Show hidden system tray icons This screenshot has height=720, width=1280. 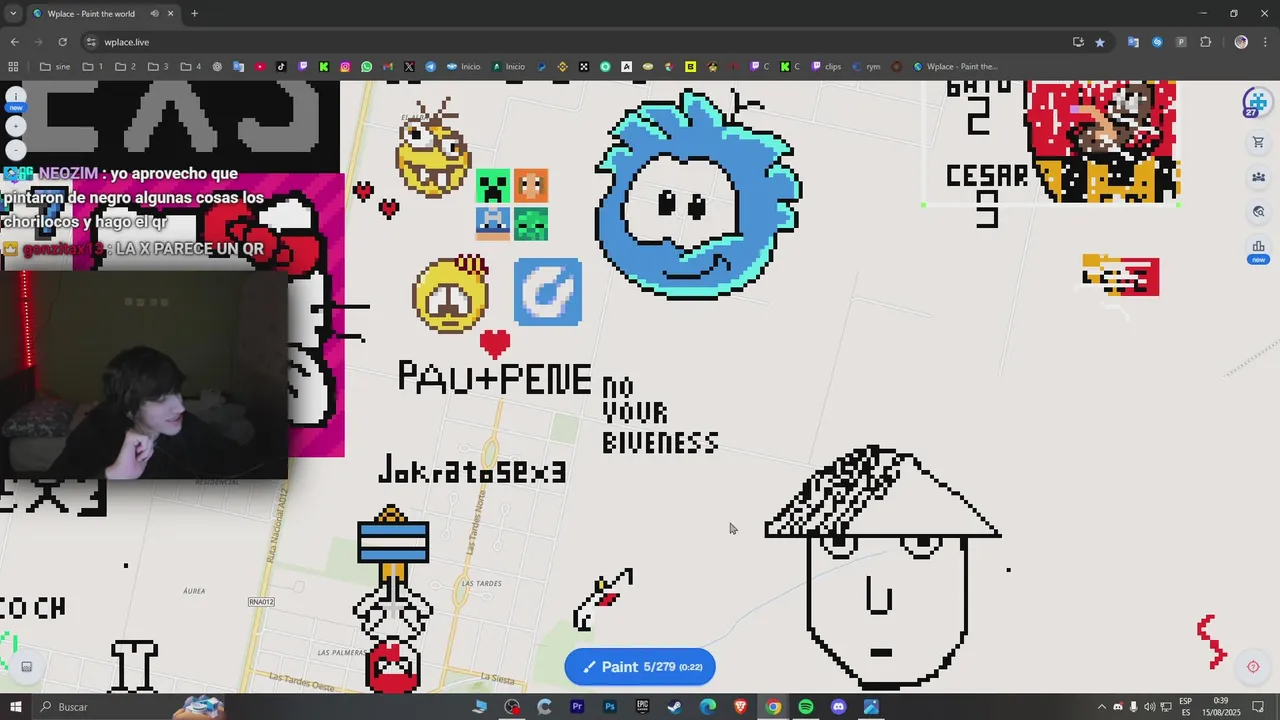click(1101, 707)
